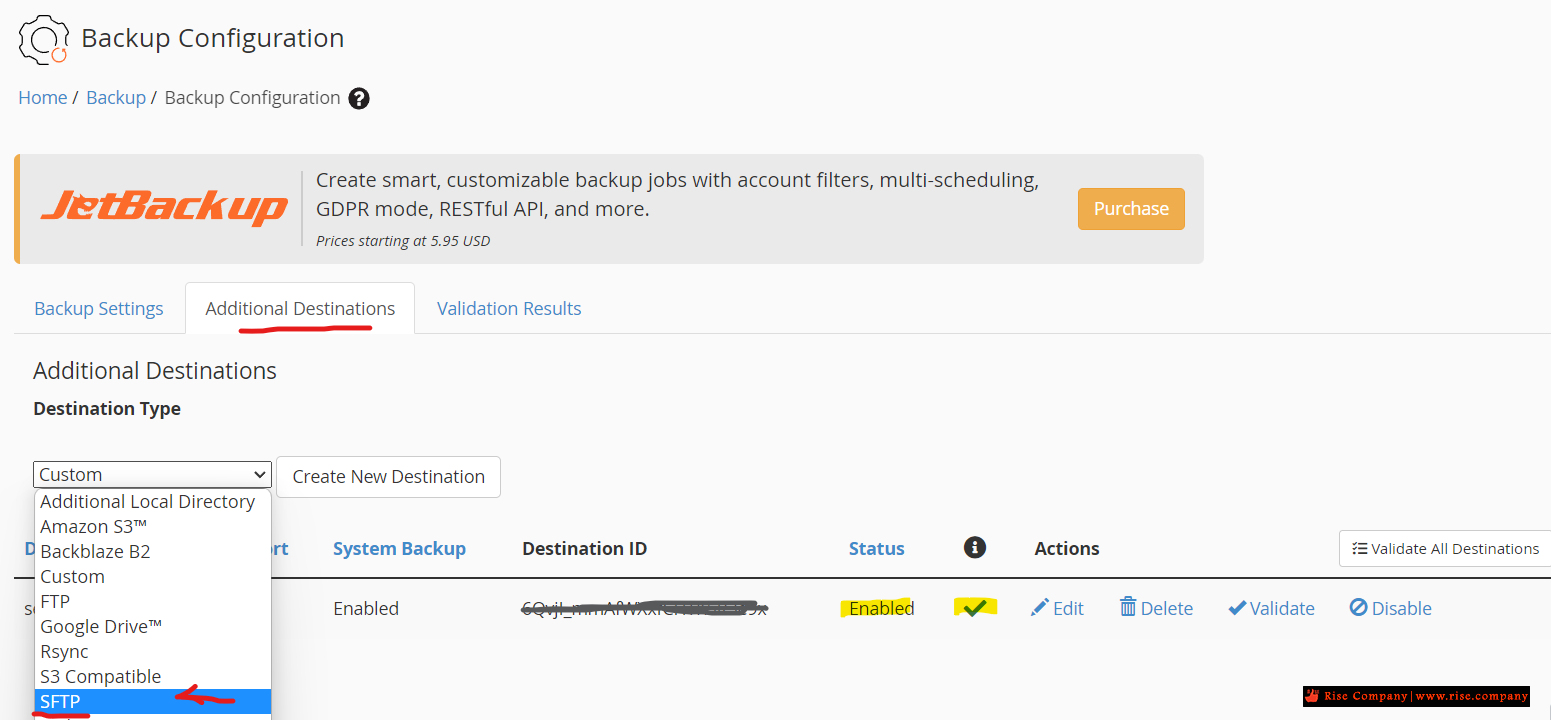Click the Destination ID column header
Image resolution: width=1551 pixels, height=720 pixels.
[584, 549]
